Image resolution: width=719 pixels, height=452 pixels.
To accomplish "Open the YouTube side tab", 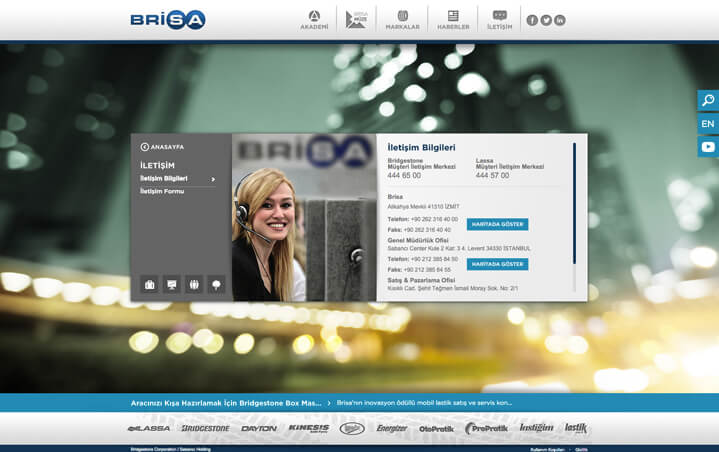I will coord(708,147).
